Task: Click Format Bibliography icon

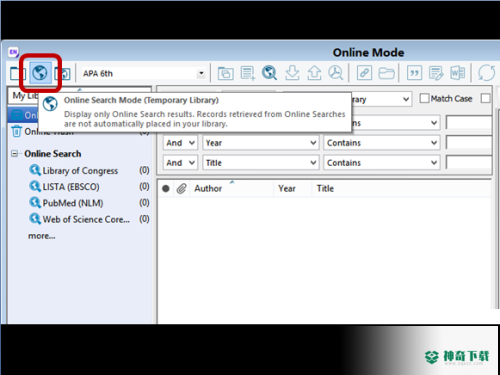Action: [436, 73]
